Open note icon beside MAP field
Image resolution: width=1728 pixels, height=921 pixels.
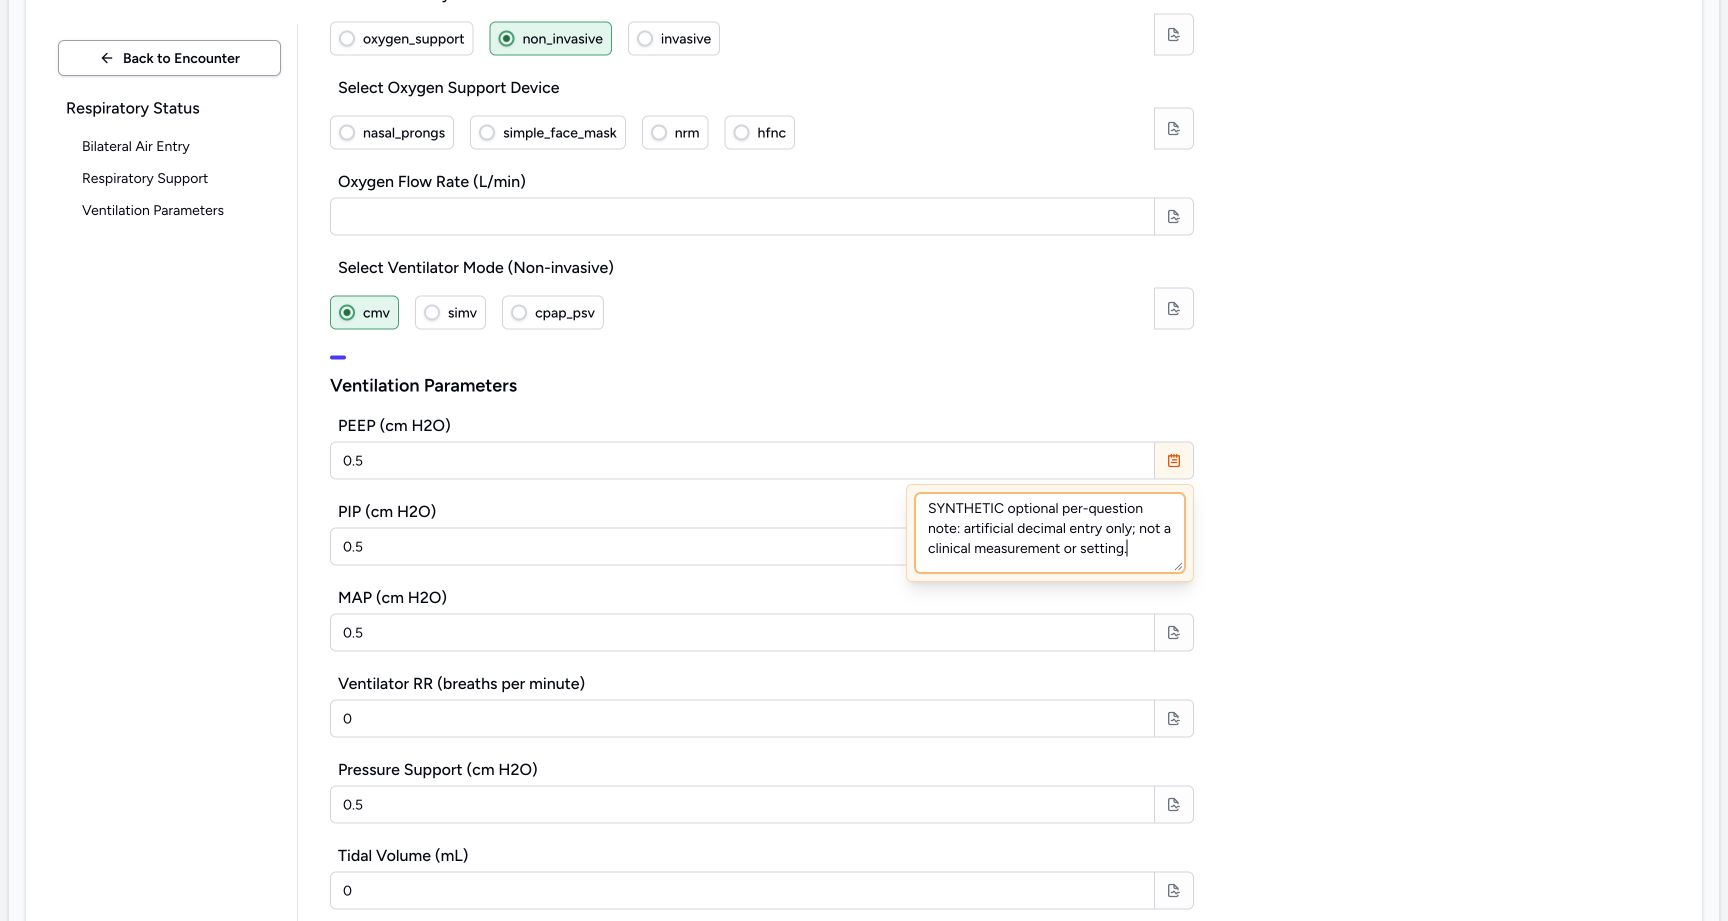pyautogui.click(x=1173, y=633)
